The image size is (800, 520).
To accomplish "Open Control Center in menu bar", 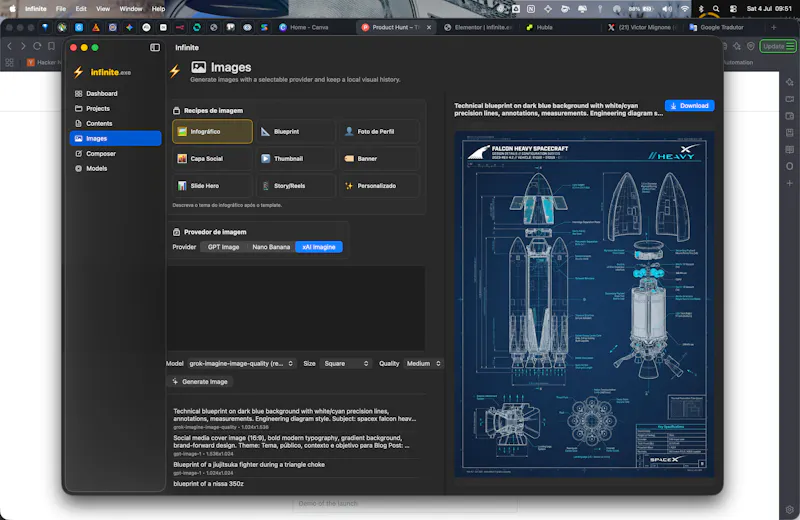I will click(x=733, y=9).
